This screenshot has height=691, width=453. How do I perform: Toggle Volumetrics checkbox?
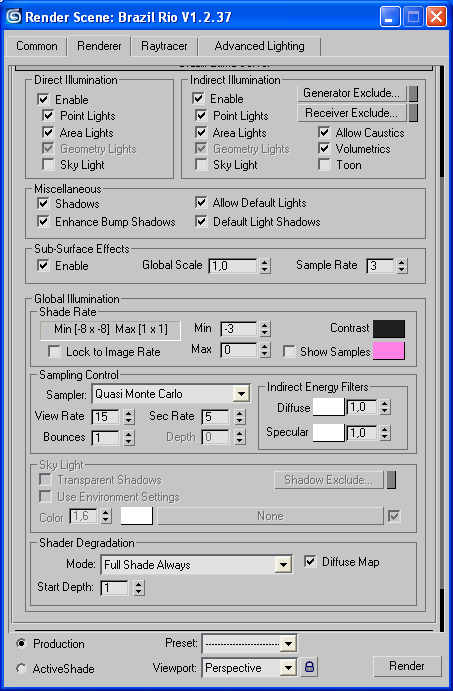pyautogui.click(x=324, y=149)
